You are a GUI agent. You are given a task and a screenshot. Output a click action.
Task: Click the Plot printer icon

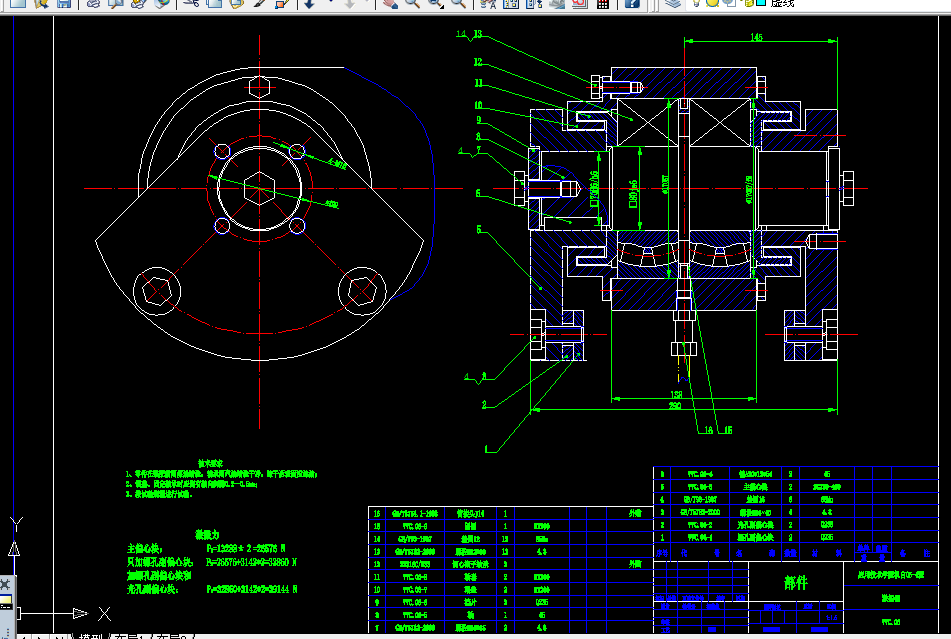(93, 3)
